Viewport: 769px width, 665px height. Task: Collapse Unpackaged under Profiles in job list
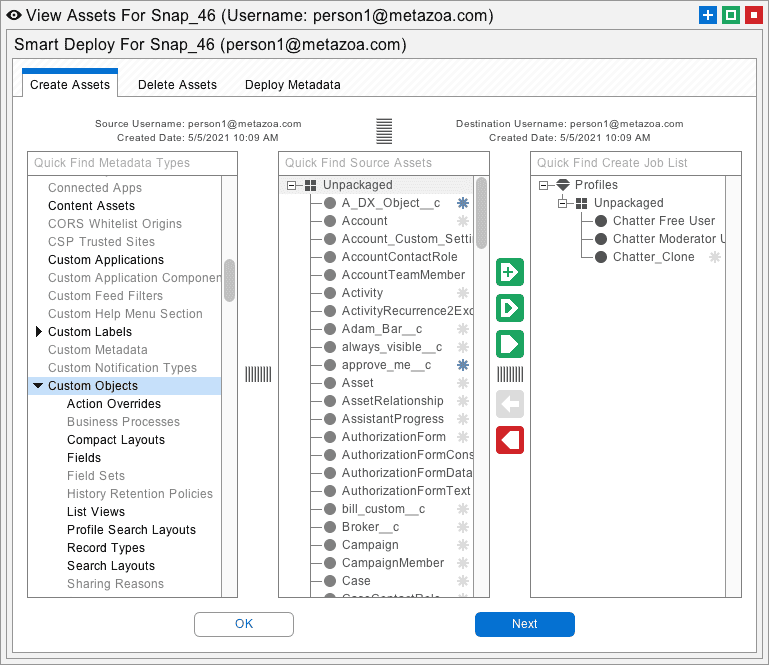point(563,203)
